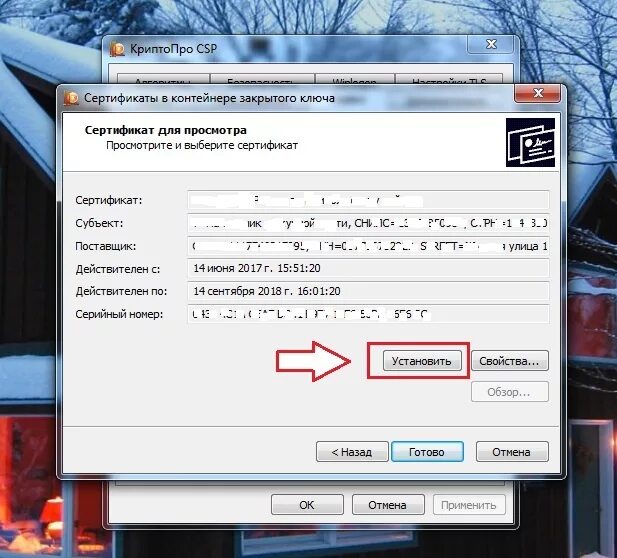Click the disabled Обзор... button

pos(510,392)
